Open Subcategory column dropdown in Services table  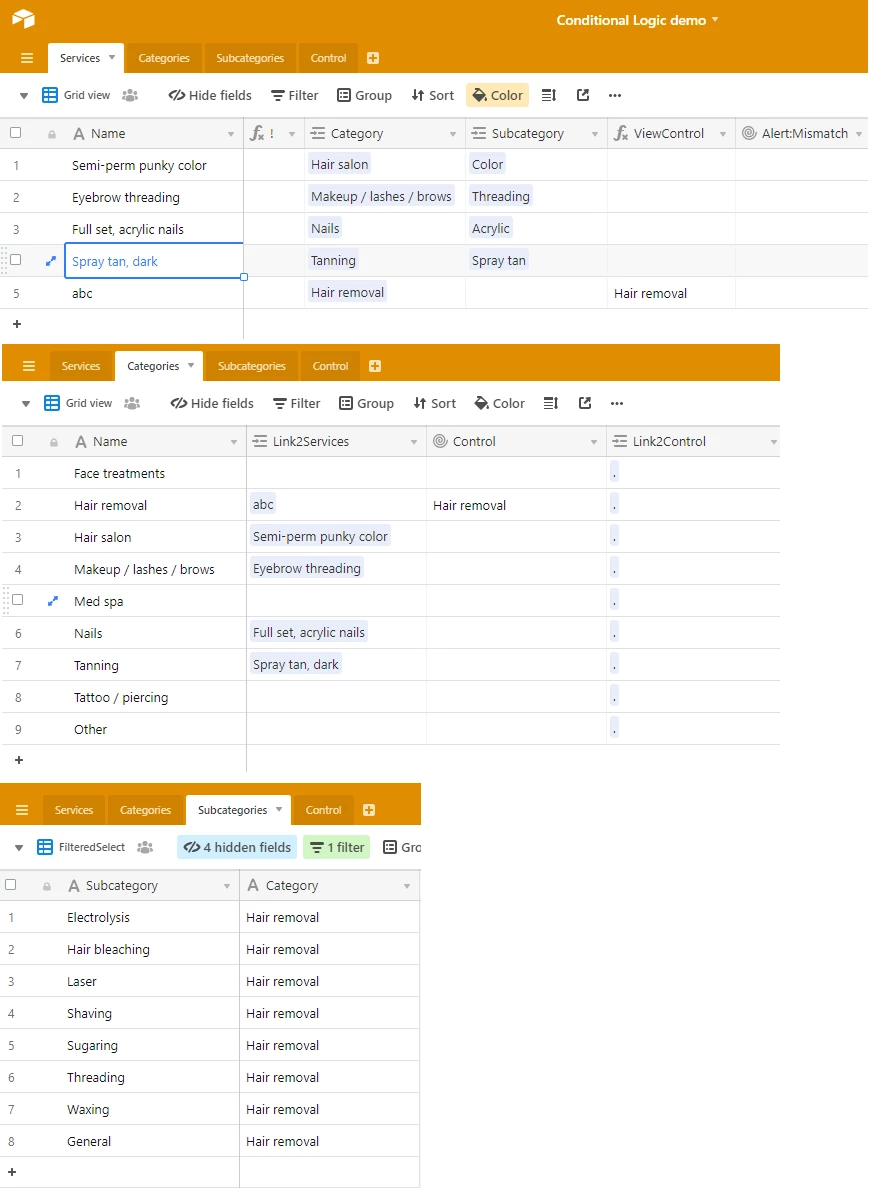click(x=595, y=134)
